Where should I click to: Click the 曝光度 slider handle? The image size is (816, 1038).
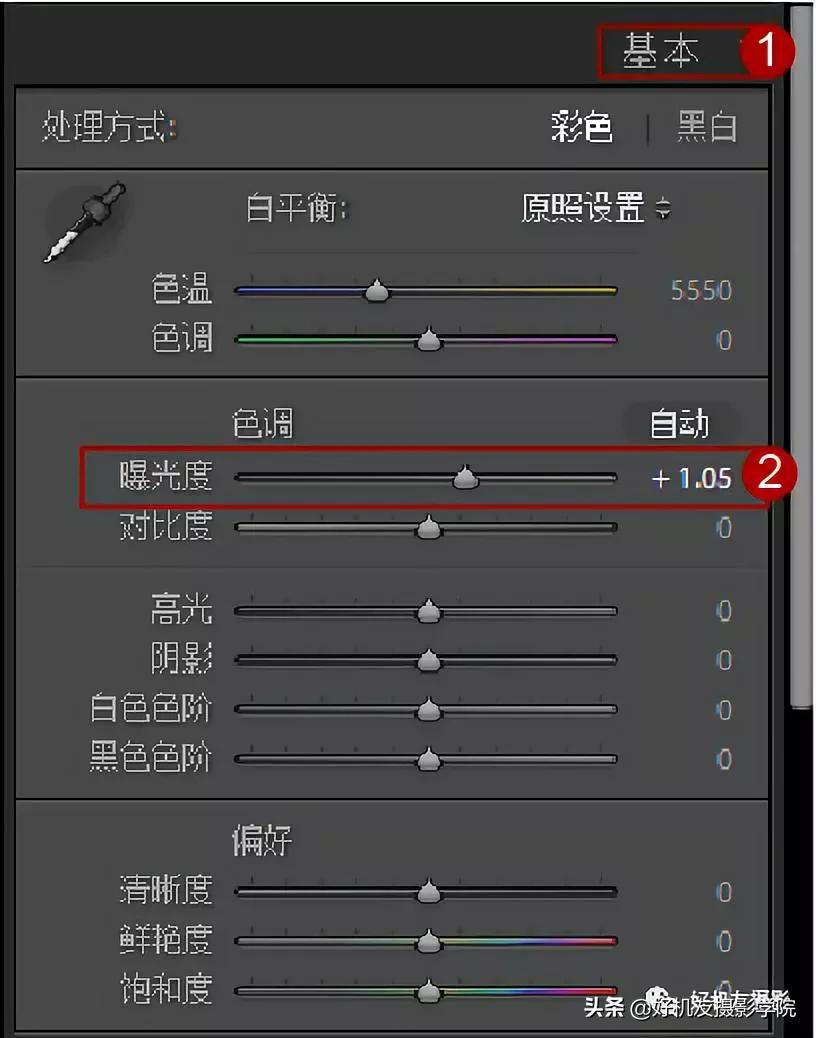[x=465, y=477]
